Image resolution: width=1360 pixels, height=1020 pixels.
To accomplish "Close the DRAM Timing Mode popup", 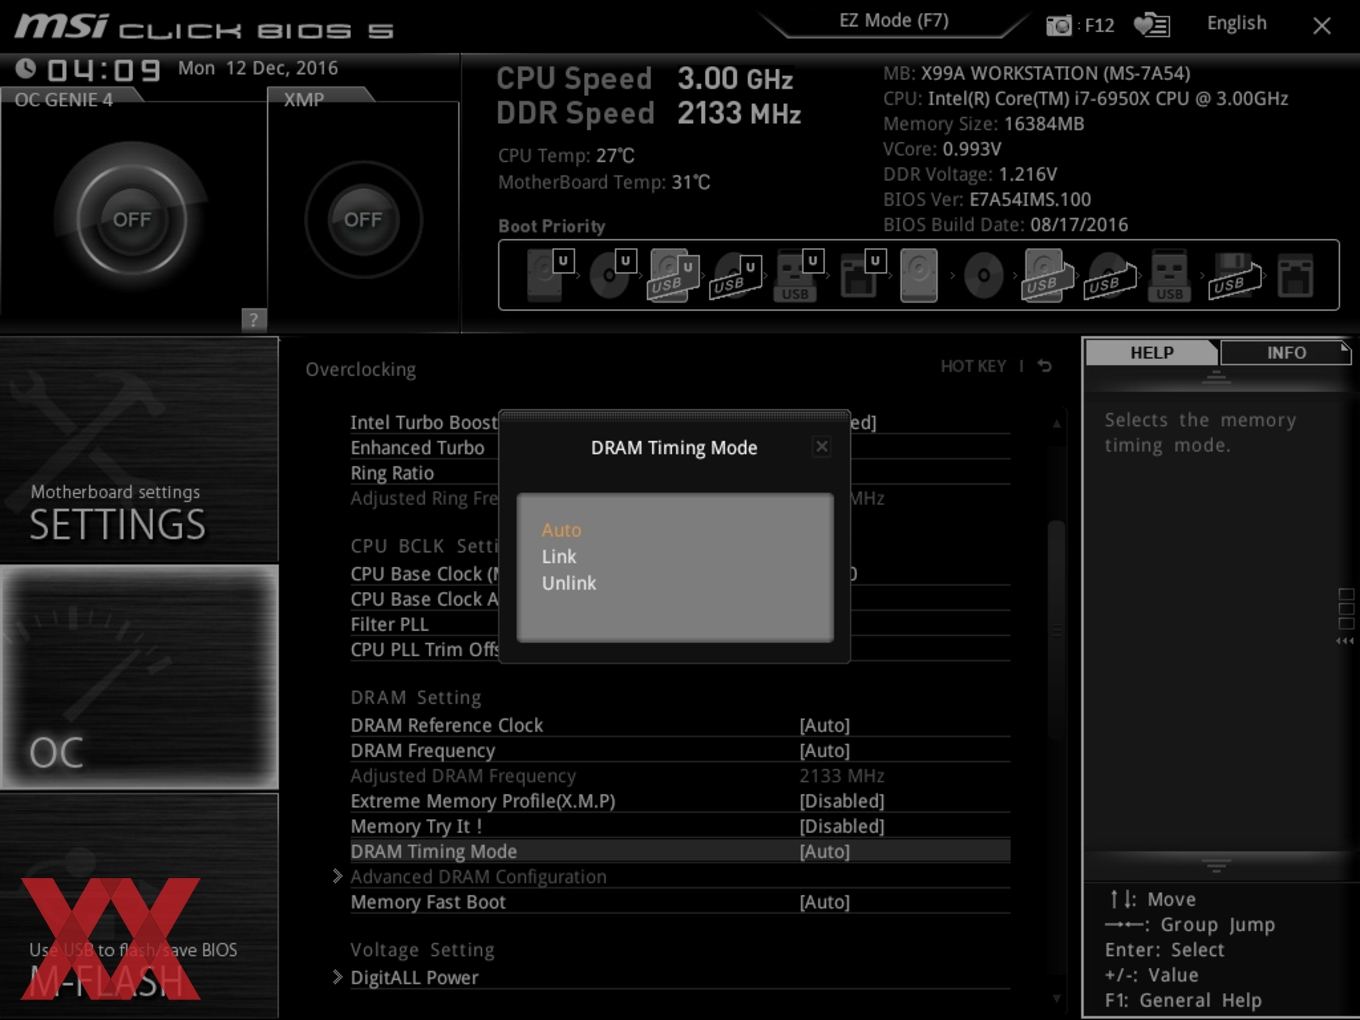I will point(821,447).
